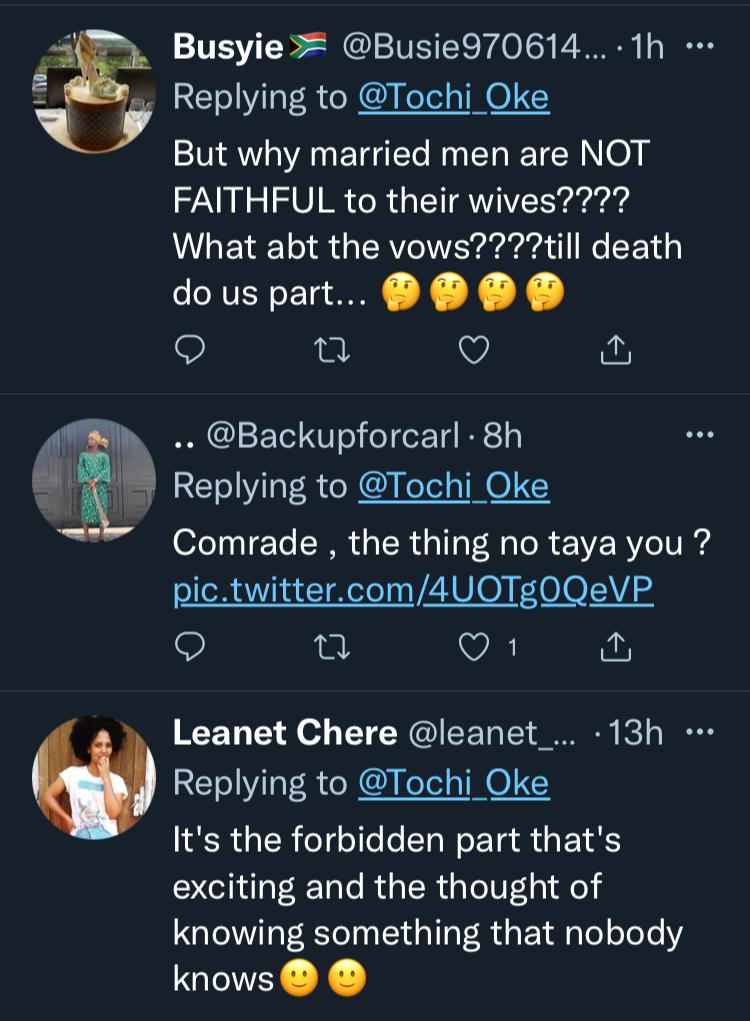Retweet Busyie's tweet

332,346
